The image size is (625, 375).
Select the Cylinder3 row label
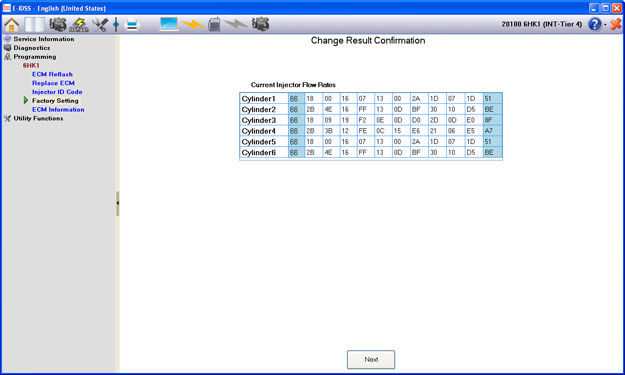(x=259, y=120)
